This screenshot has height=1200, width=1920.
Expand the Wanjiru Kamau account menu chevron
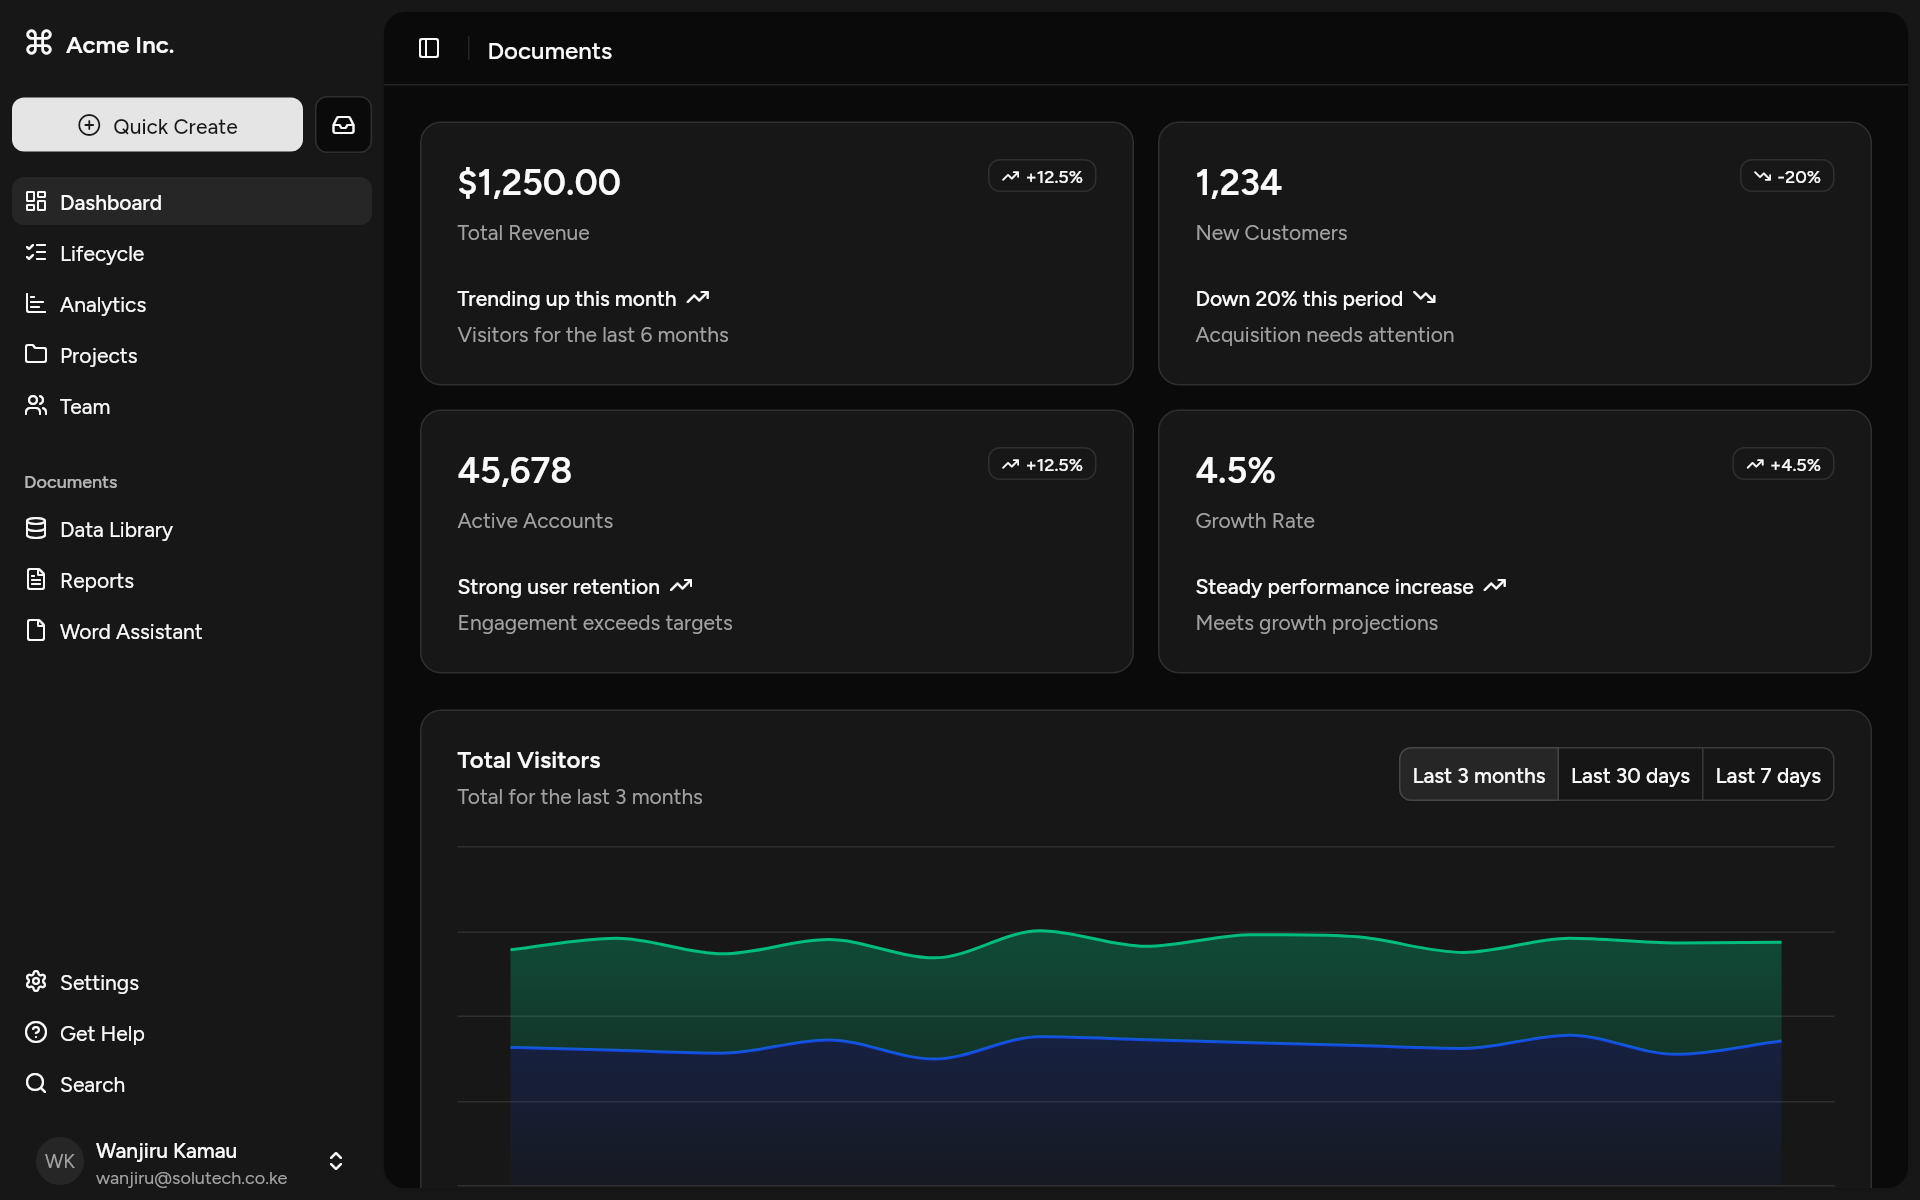pos(336,1160)
